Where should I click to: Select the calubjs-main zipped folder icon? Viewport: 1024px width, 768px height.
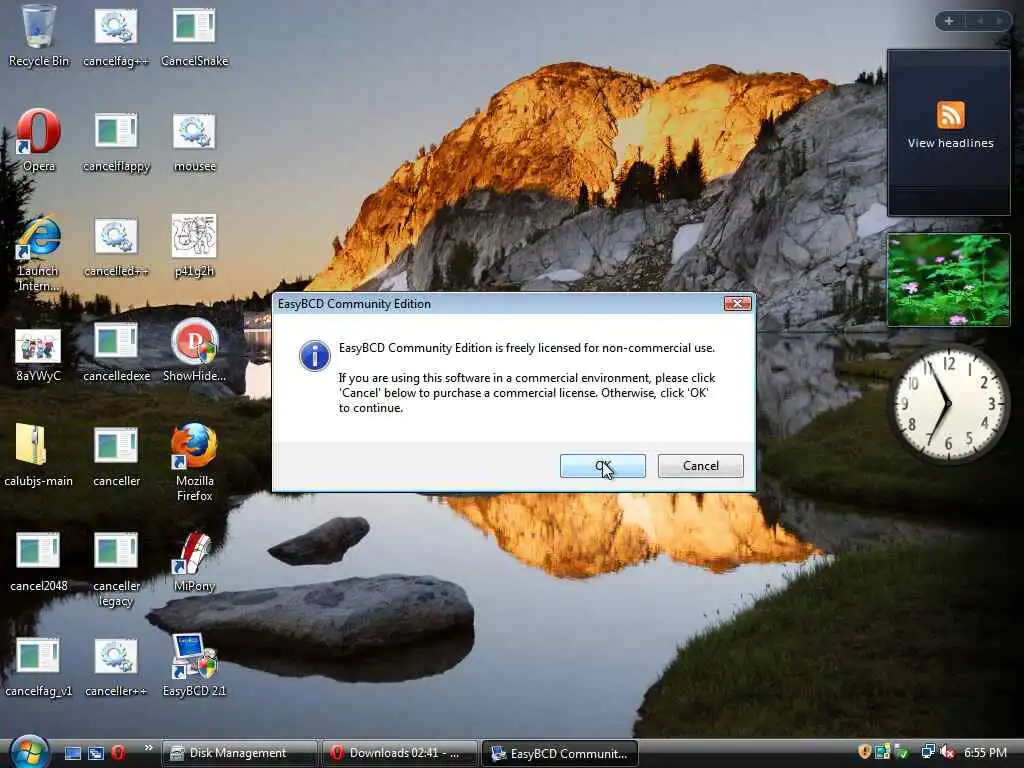click(x=39, y=456)
